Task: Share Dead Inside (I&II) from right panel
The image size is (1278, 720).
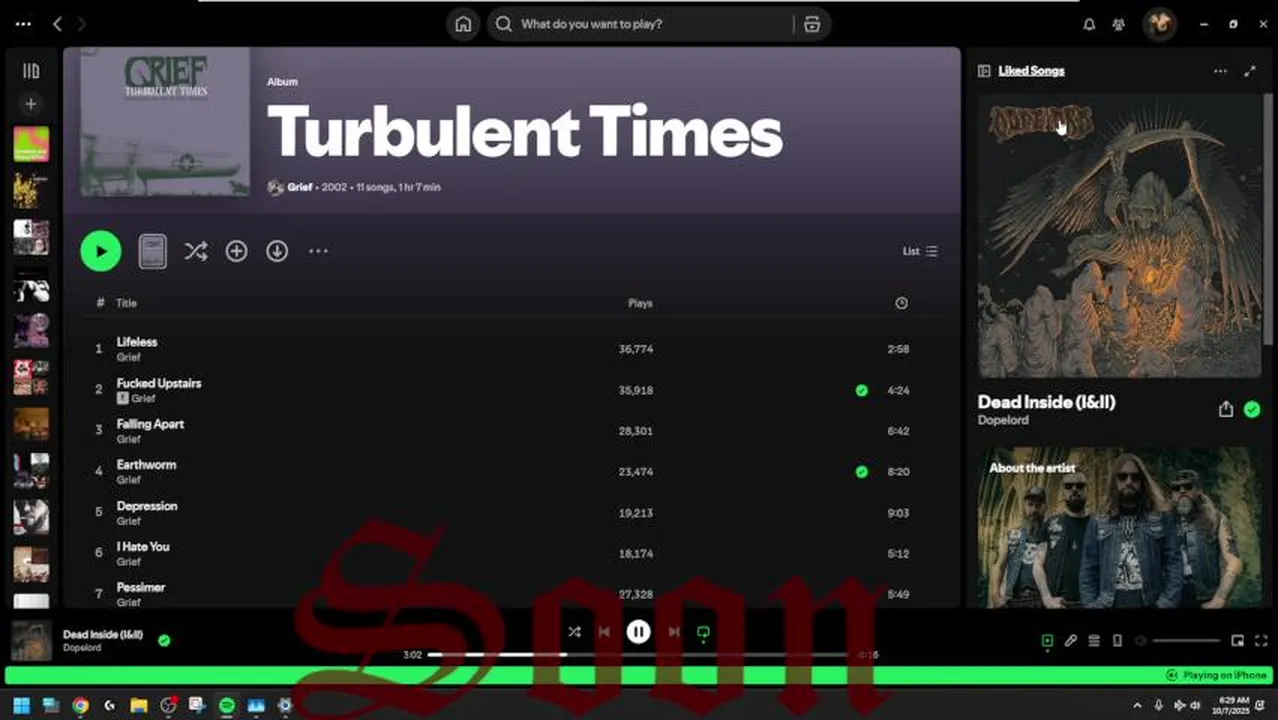Action: pos(1226,409)
